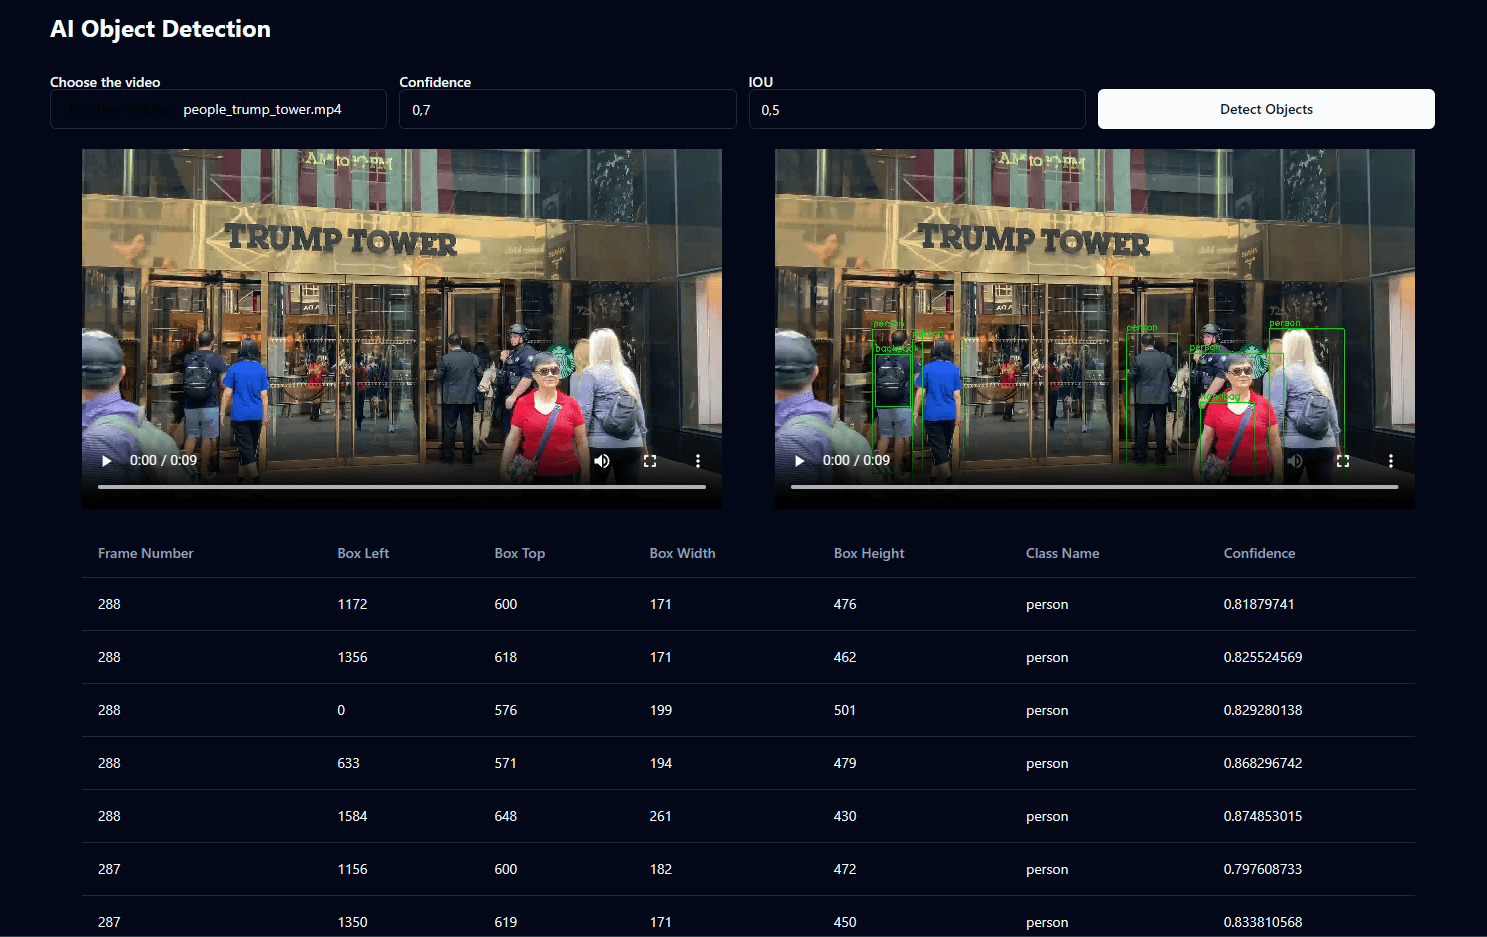Select confidence value 0.81879741
Screen dimensions: 1487x937
pyautogui.click(x=1259, y=604)
